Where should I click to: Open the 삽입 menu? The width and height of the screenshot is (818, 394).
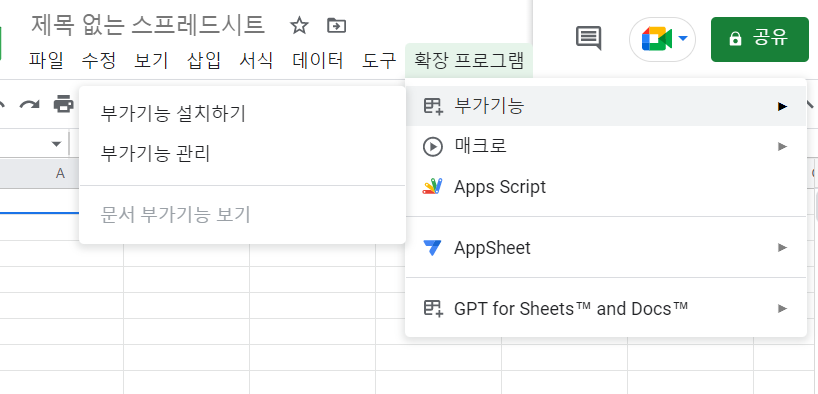[x=204, y=61]
